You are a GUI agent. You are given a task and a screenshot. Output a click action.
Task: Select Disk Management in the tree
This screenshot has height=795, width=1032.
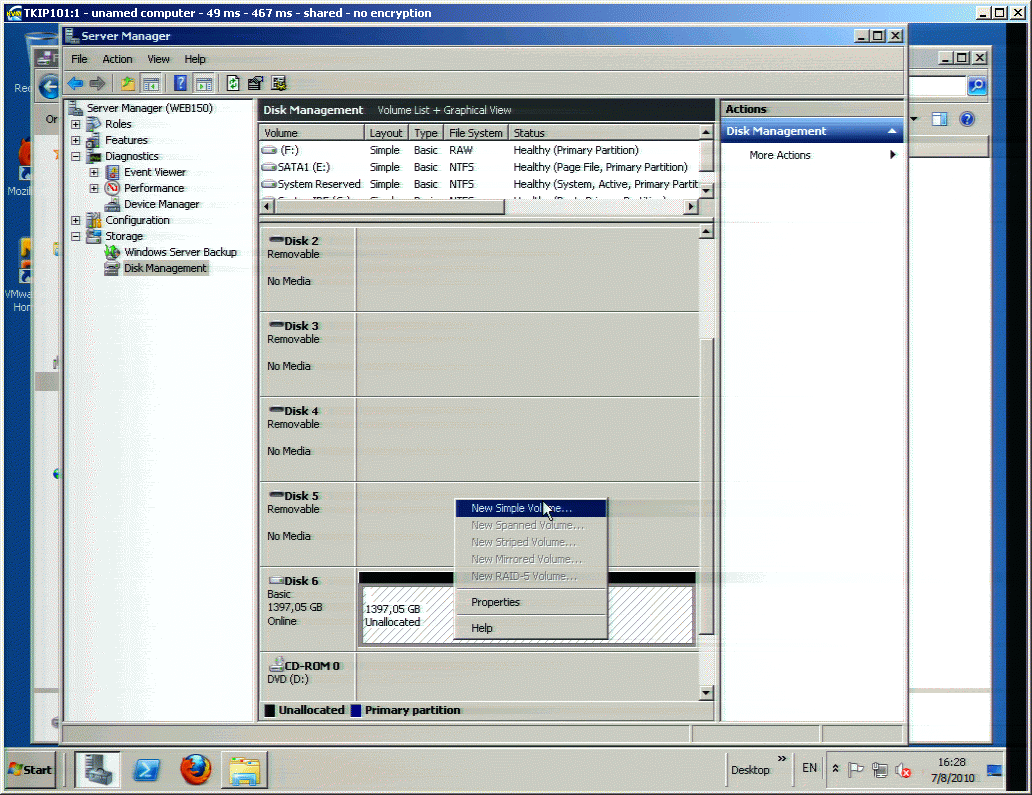pos(165,269)
